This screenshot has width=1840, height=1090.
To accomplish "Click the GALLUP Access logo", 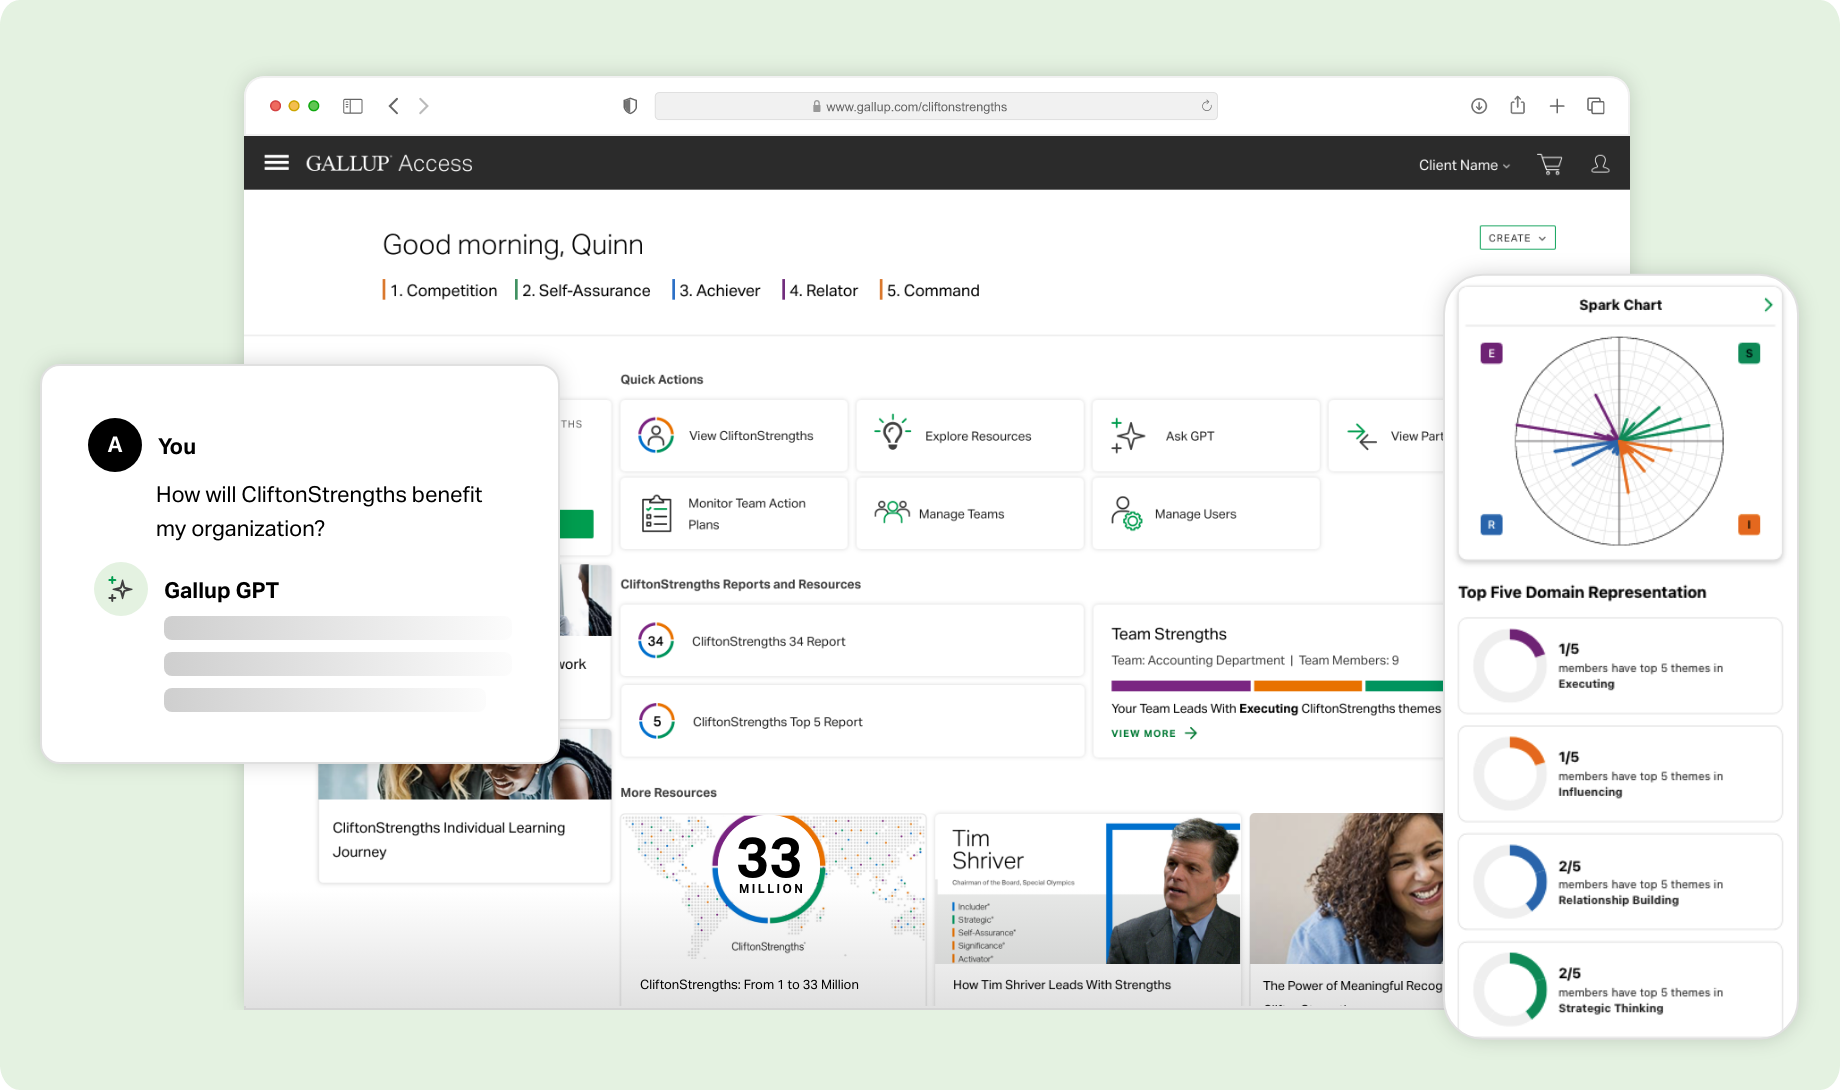I will (389, 163).
